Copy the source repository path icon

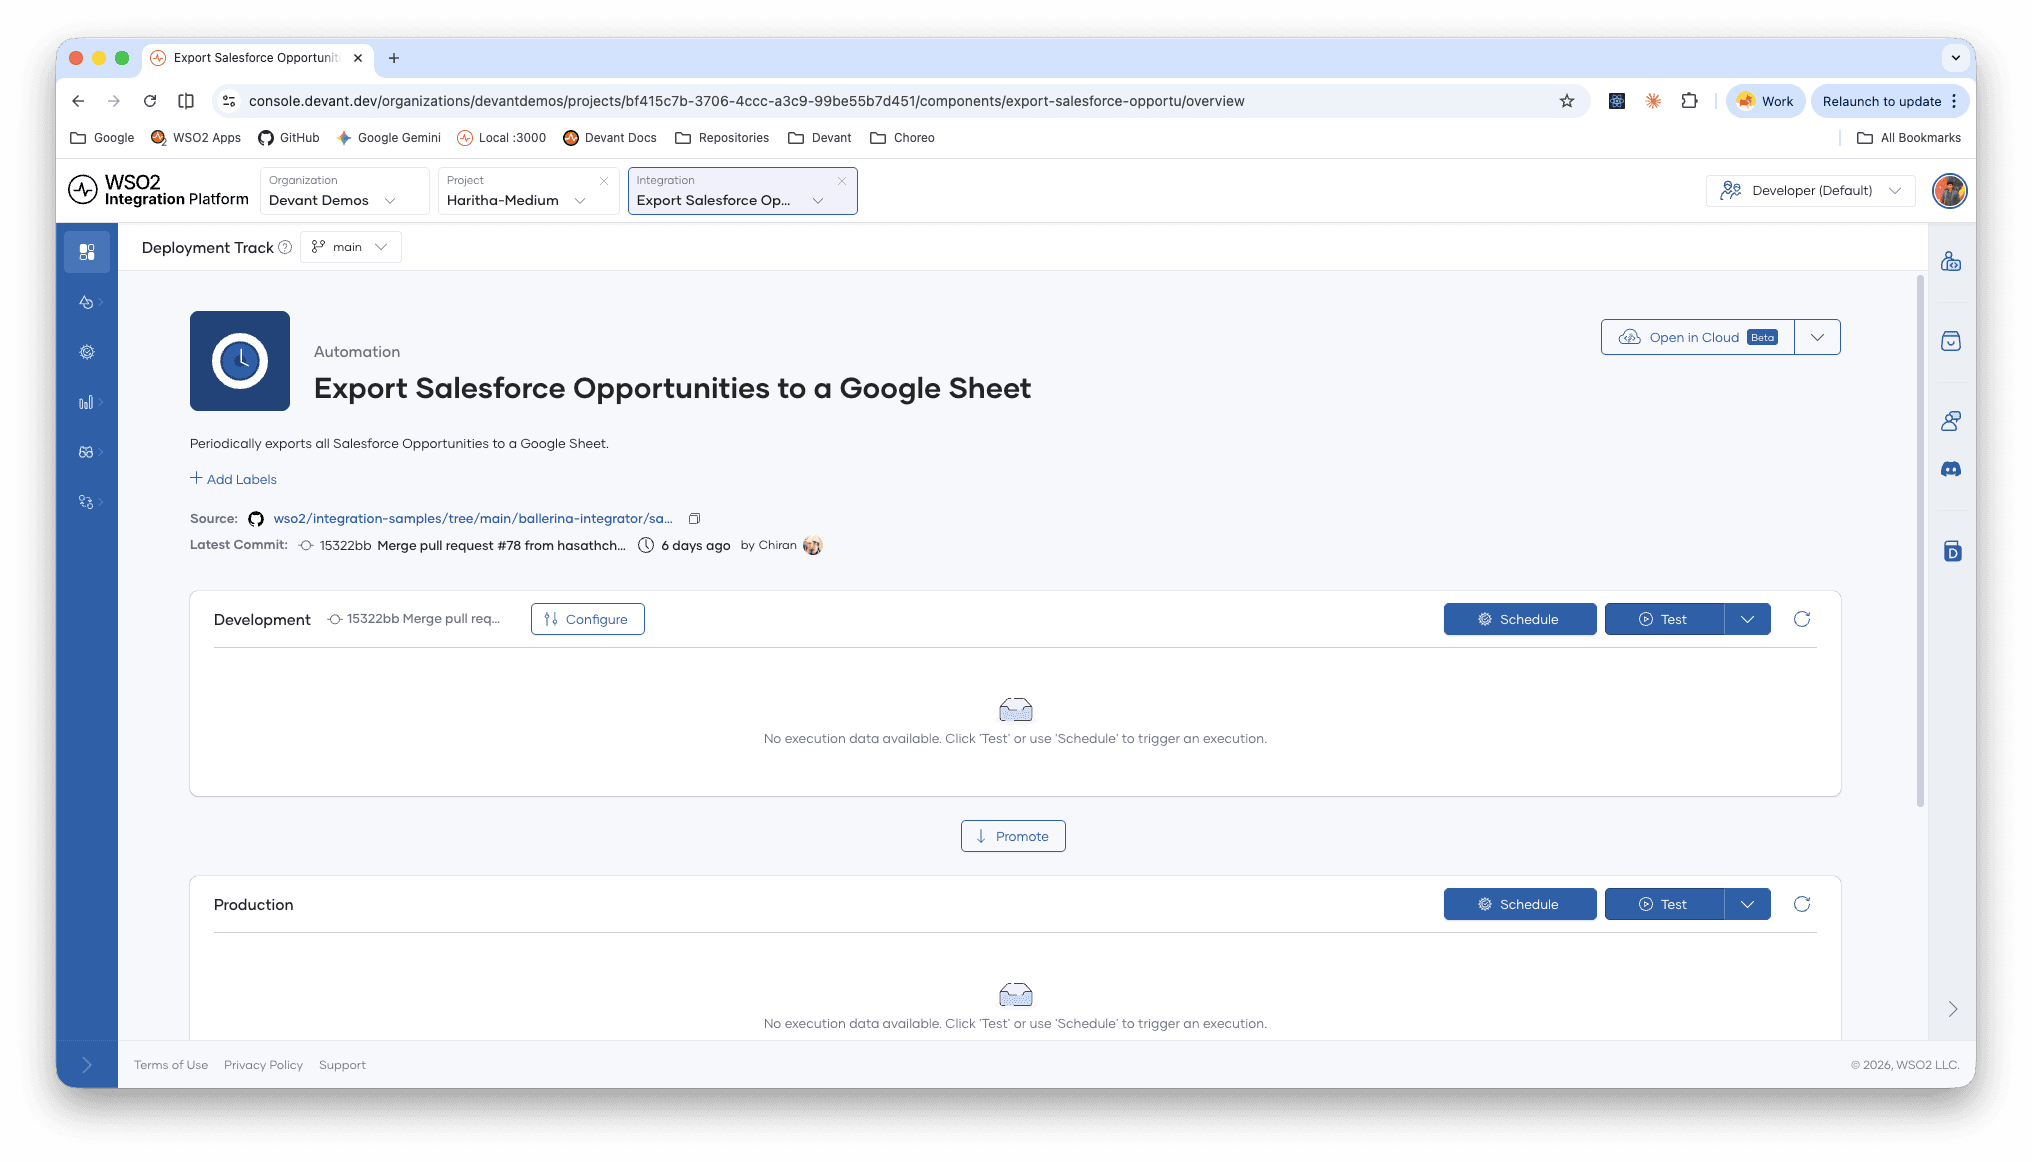694,518
